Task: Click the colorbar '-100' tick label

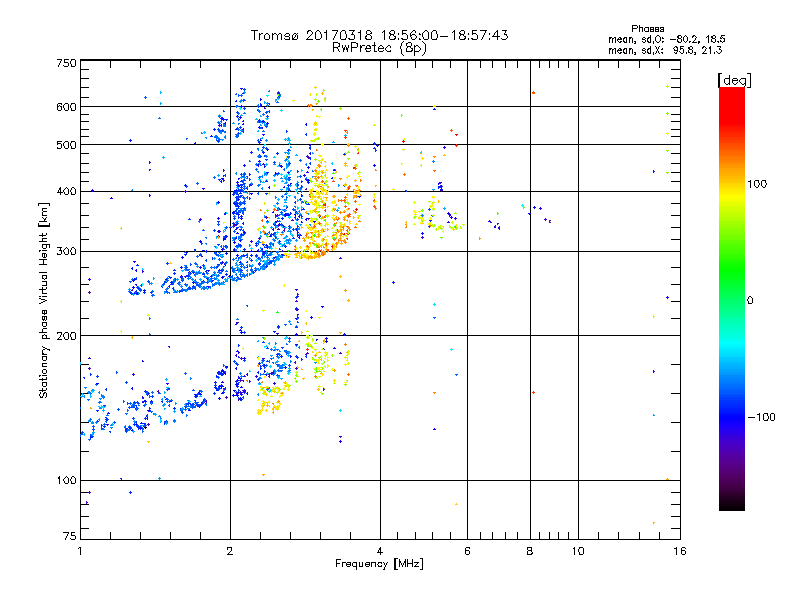Action: tap(762, 417)
